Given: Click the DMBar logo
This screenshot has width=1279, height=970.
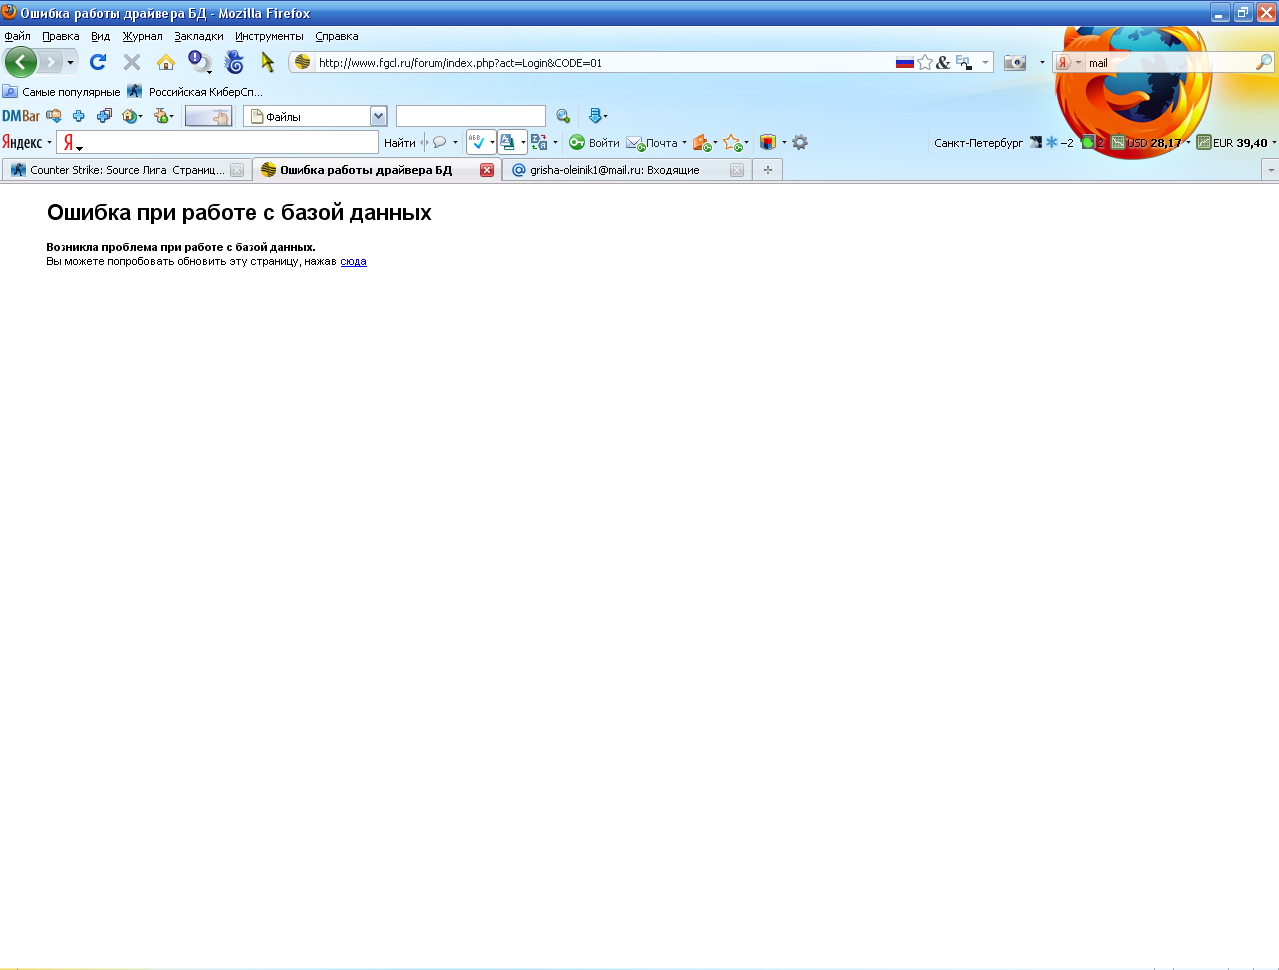Looking at the screenshot, I should pos(21,116).
